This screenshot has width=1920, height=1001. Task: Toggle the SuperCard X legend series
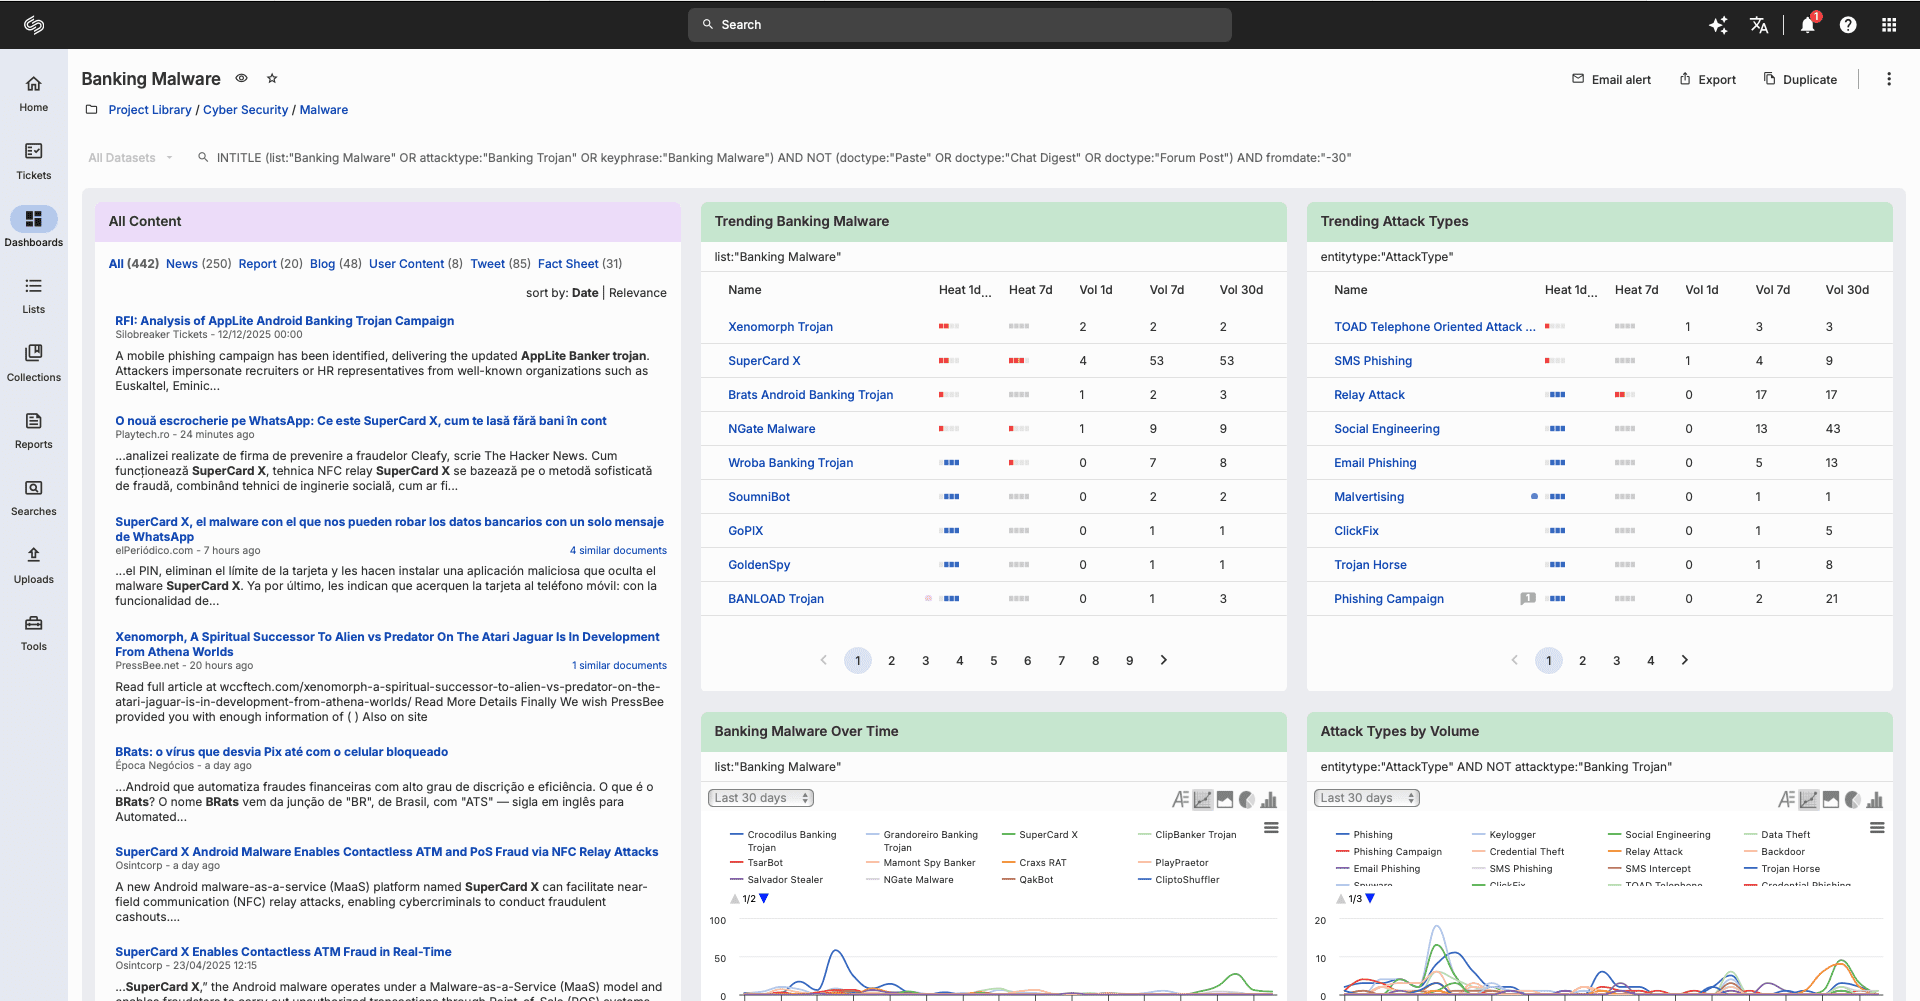pos(1040,835)
